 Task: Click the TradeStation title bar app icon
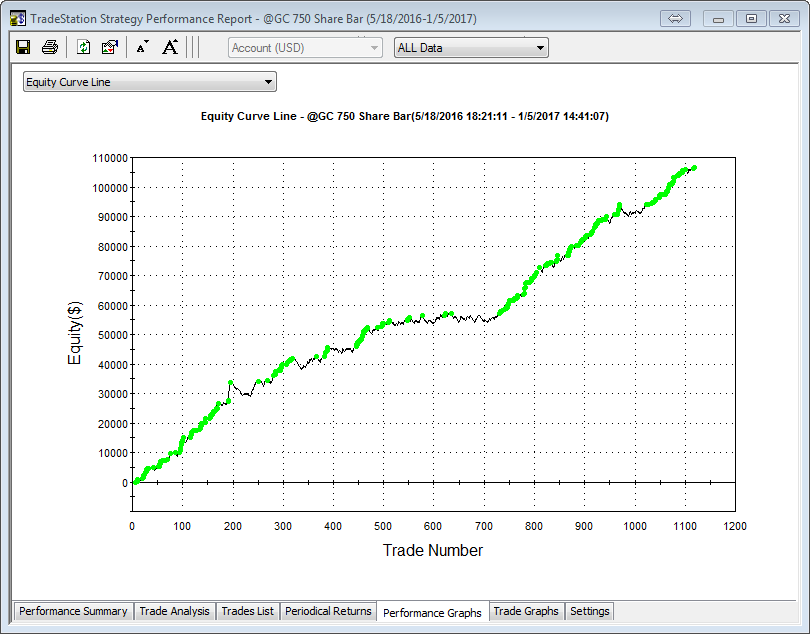pyautogui.click(x=17, y=18)
